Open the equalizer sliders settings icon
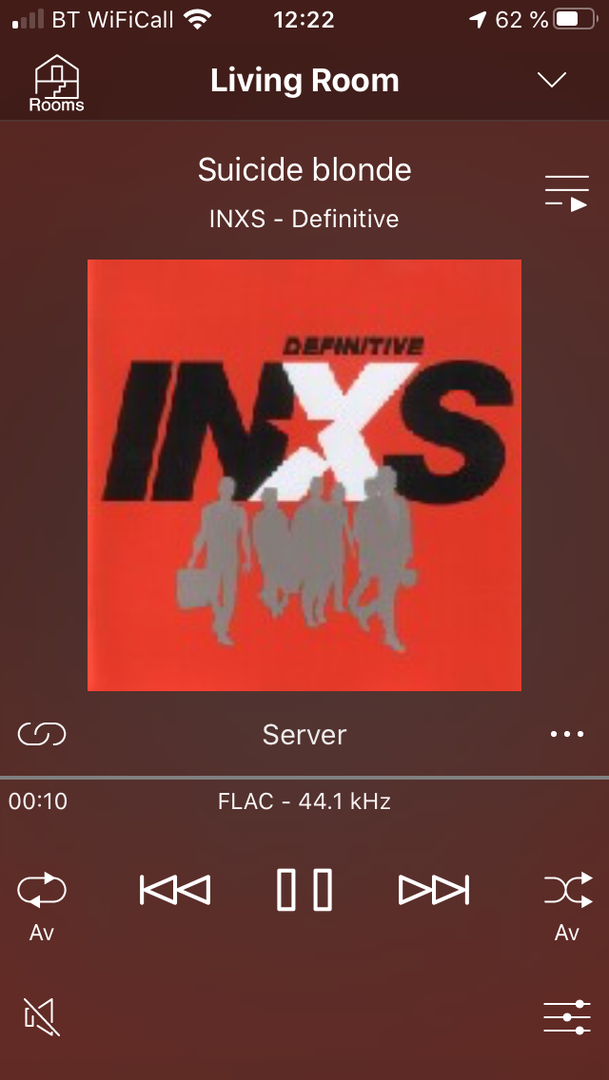Image resolution: width=609 pixels, height=1080 pixels. [x=567, y=1017]
